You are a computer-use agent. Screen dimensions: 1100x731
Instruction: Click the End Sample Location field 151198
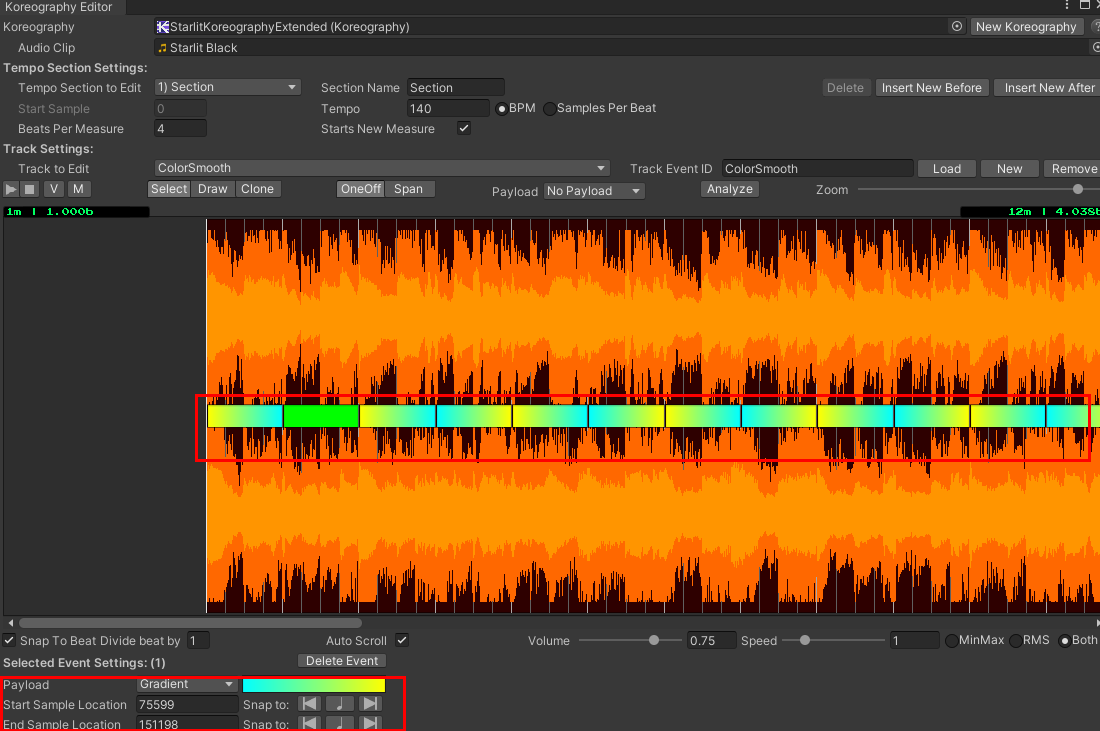187,723
